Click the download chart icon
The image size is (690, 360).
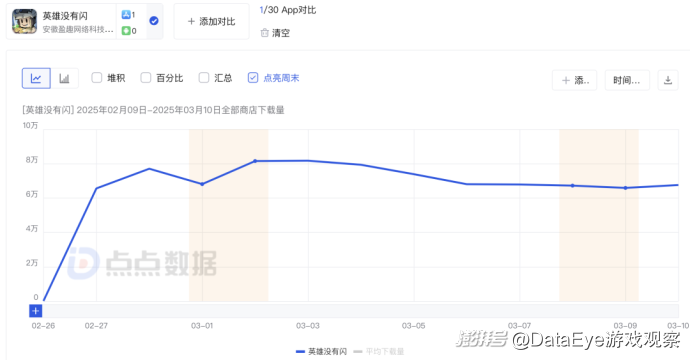(x=668, y=80)
